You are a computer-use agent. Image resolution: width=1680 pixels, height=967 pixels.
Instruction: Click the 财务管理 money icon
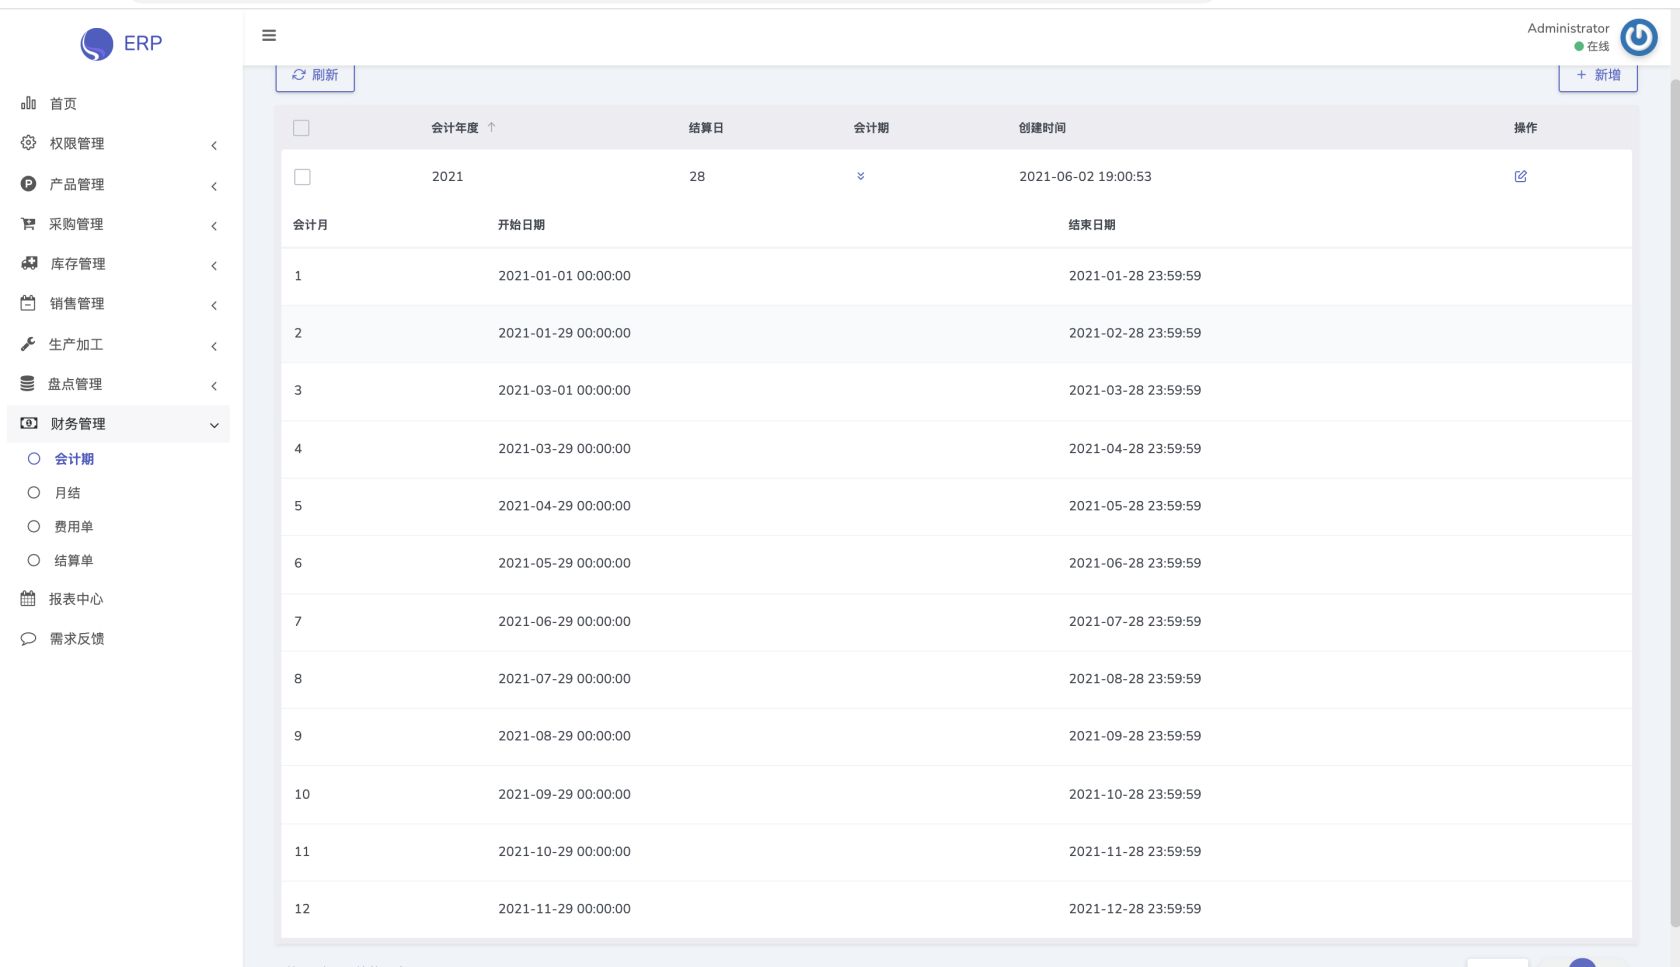click(29, 423)
